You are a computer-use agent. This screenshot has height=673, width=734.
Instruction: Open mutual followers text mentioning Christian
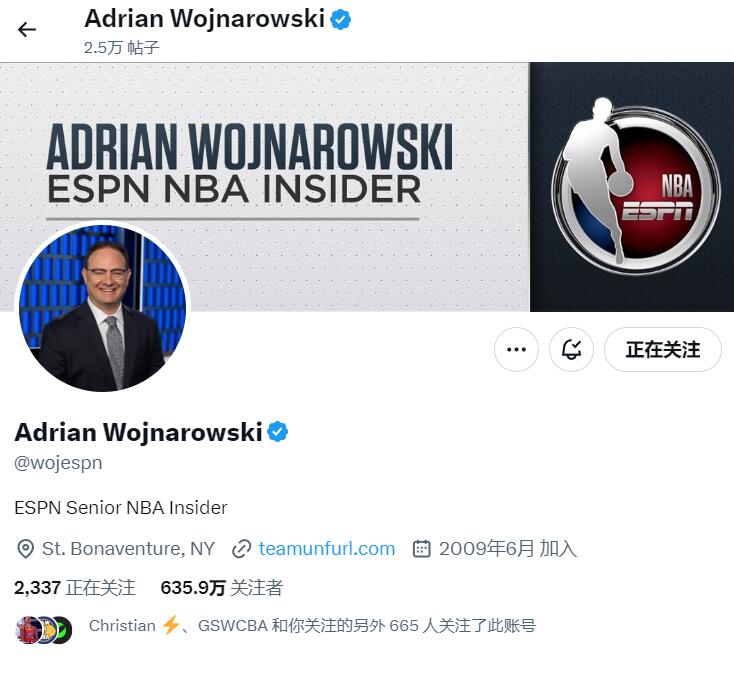(312, 626)
